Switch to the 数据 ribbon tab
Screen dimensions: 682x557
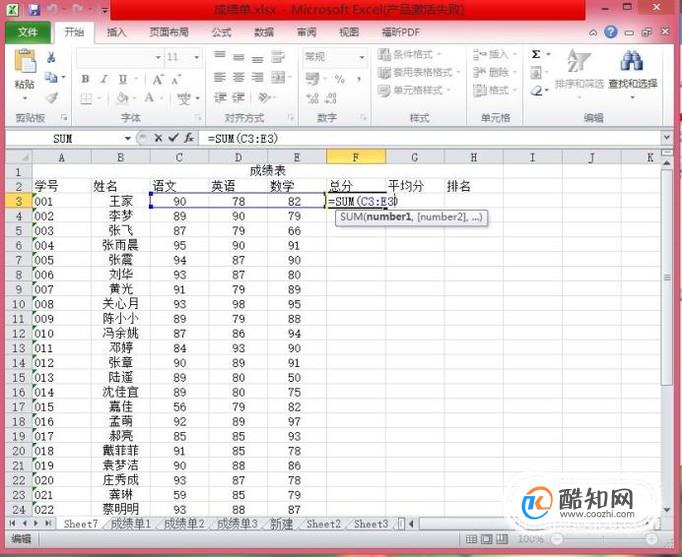(264, 32)
